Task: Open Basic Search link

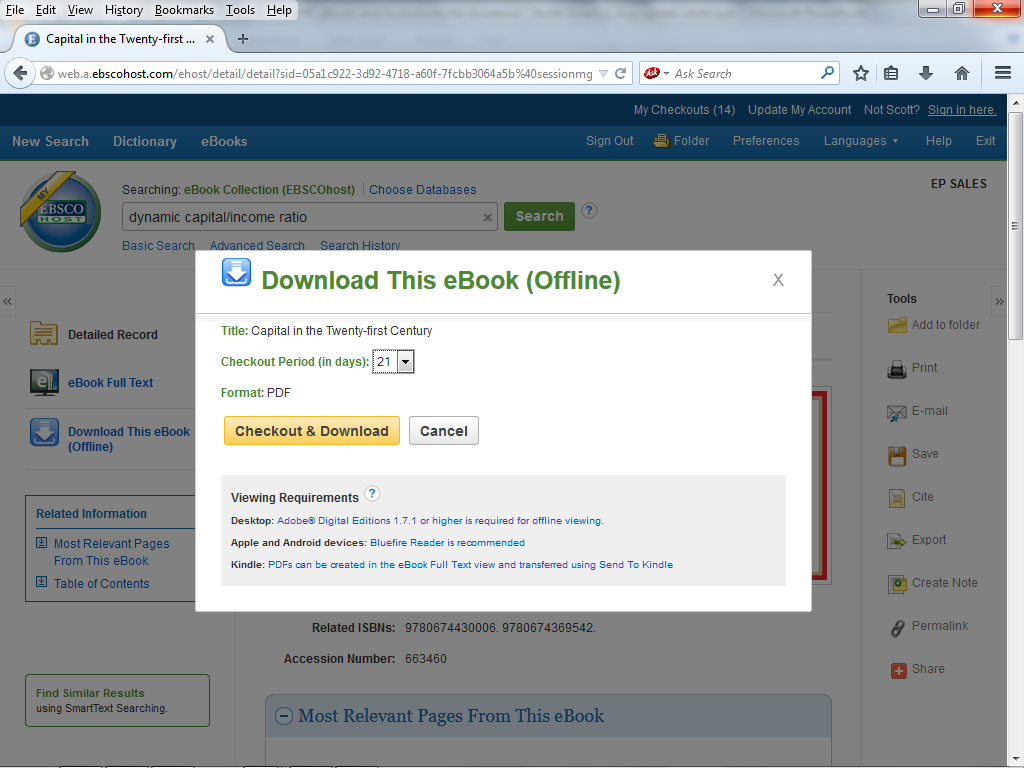Action: pyautogui.click(x=158, y=246)
